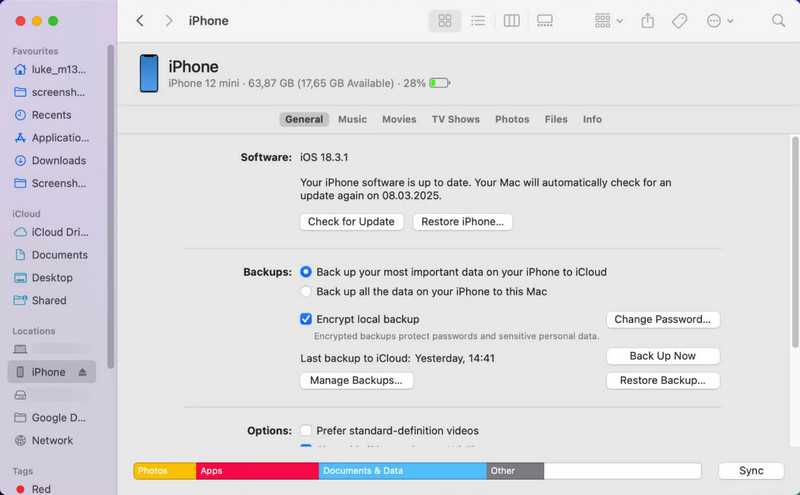Image resolution: width=800 pixels, height=495 pixels.
Task: Eject the iPhone using eject icon
Action: (x=82, y=372)
